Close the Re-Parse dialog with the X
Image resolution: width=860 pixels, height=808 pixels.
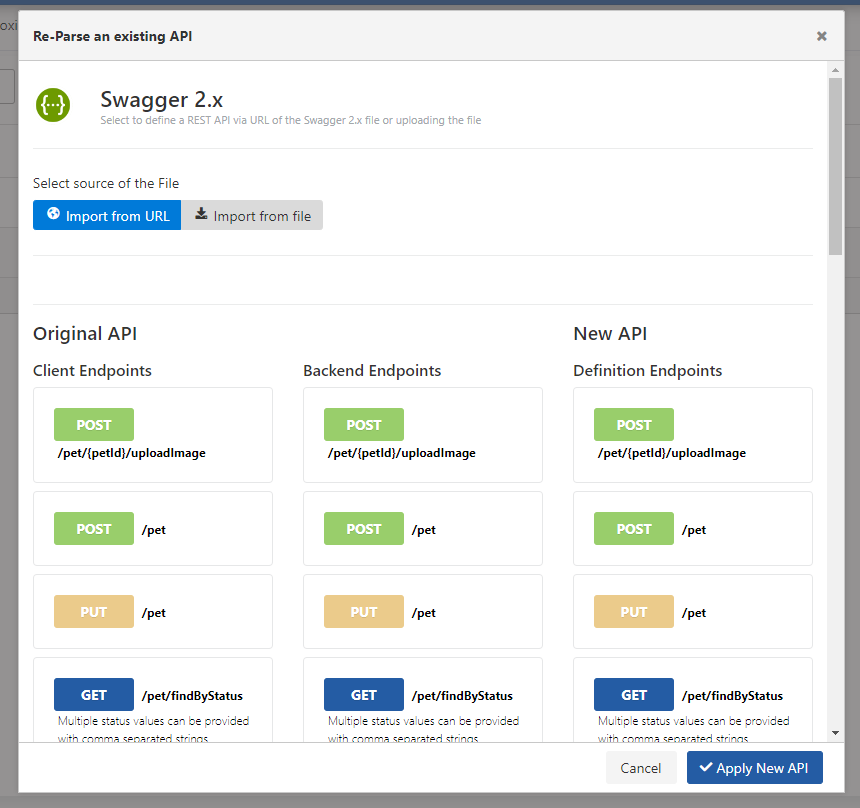click(x=821, y=36)
